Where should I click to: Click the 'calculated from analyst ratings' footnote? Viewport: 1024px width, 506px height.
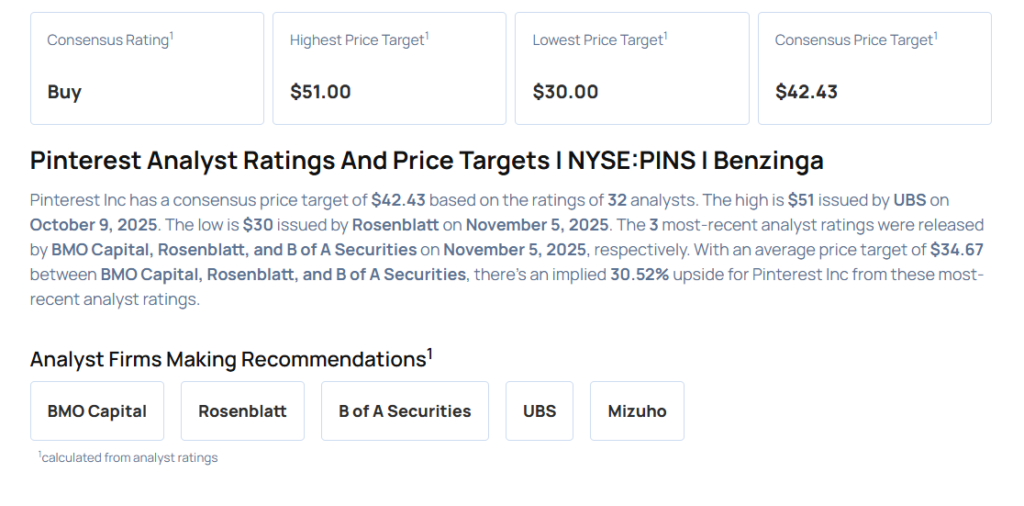[x=128, y=458]
